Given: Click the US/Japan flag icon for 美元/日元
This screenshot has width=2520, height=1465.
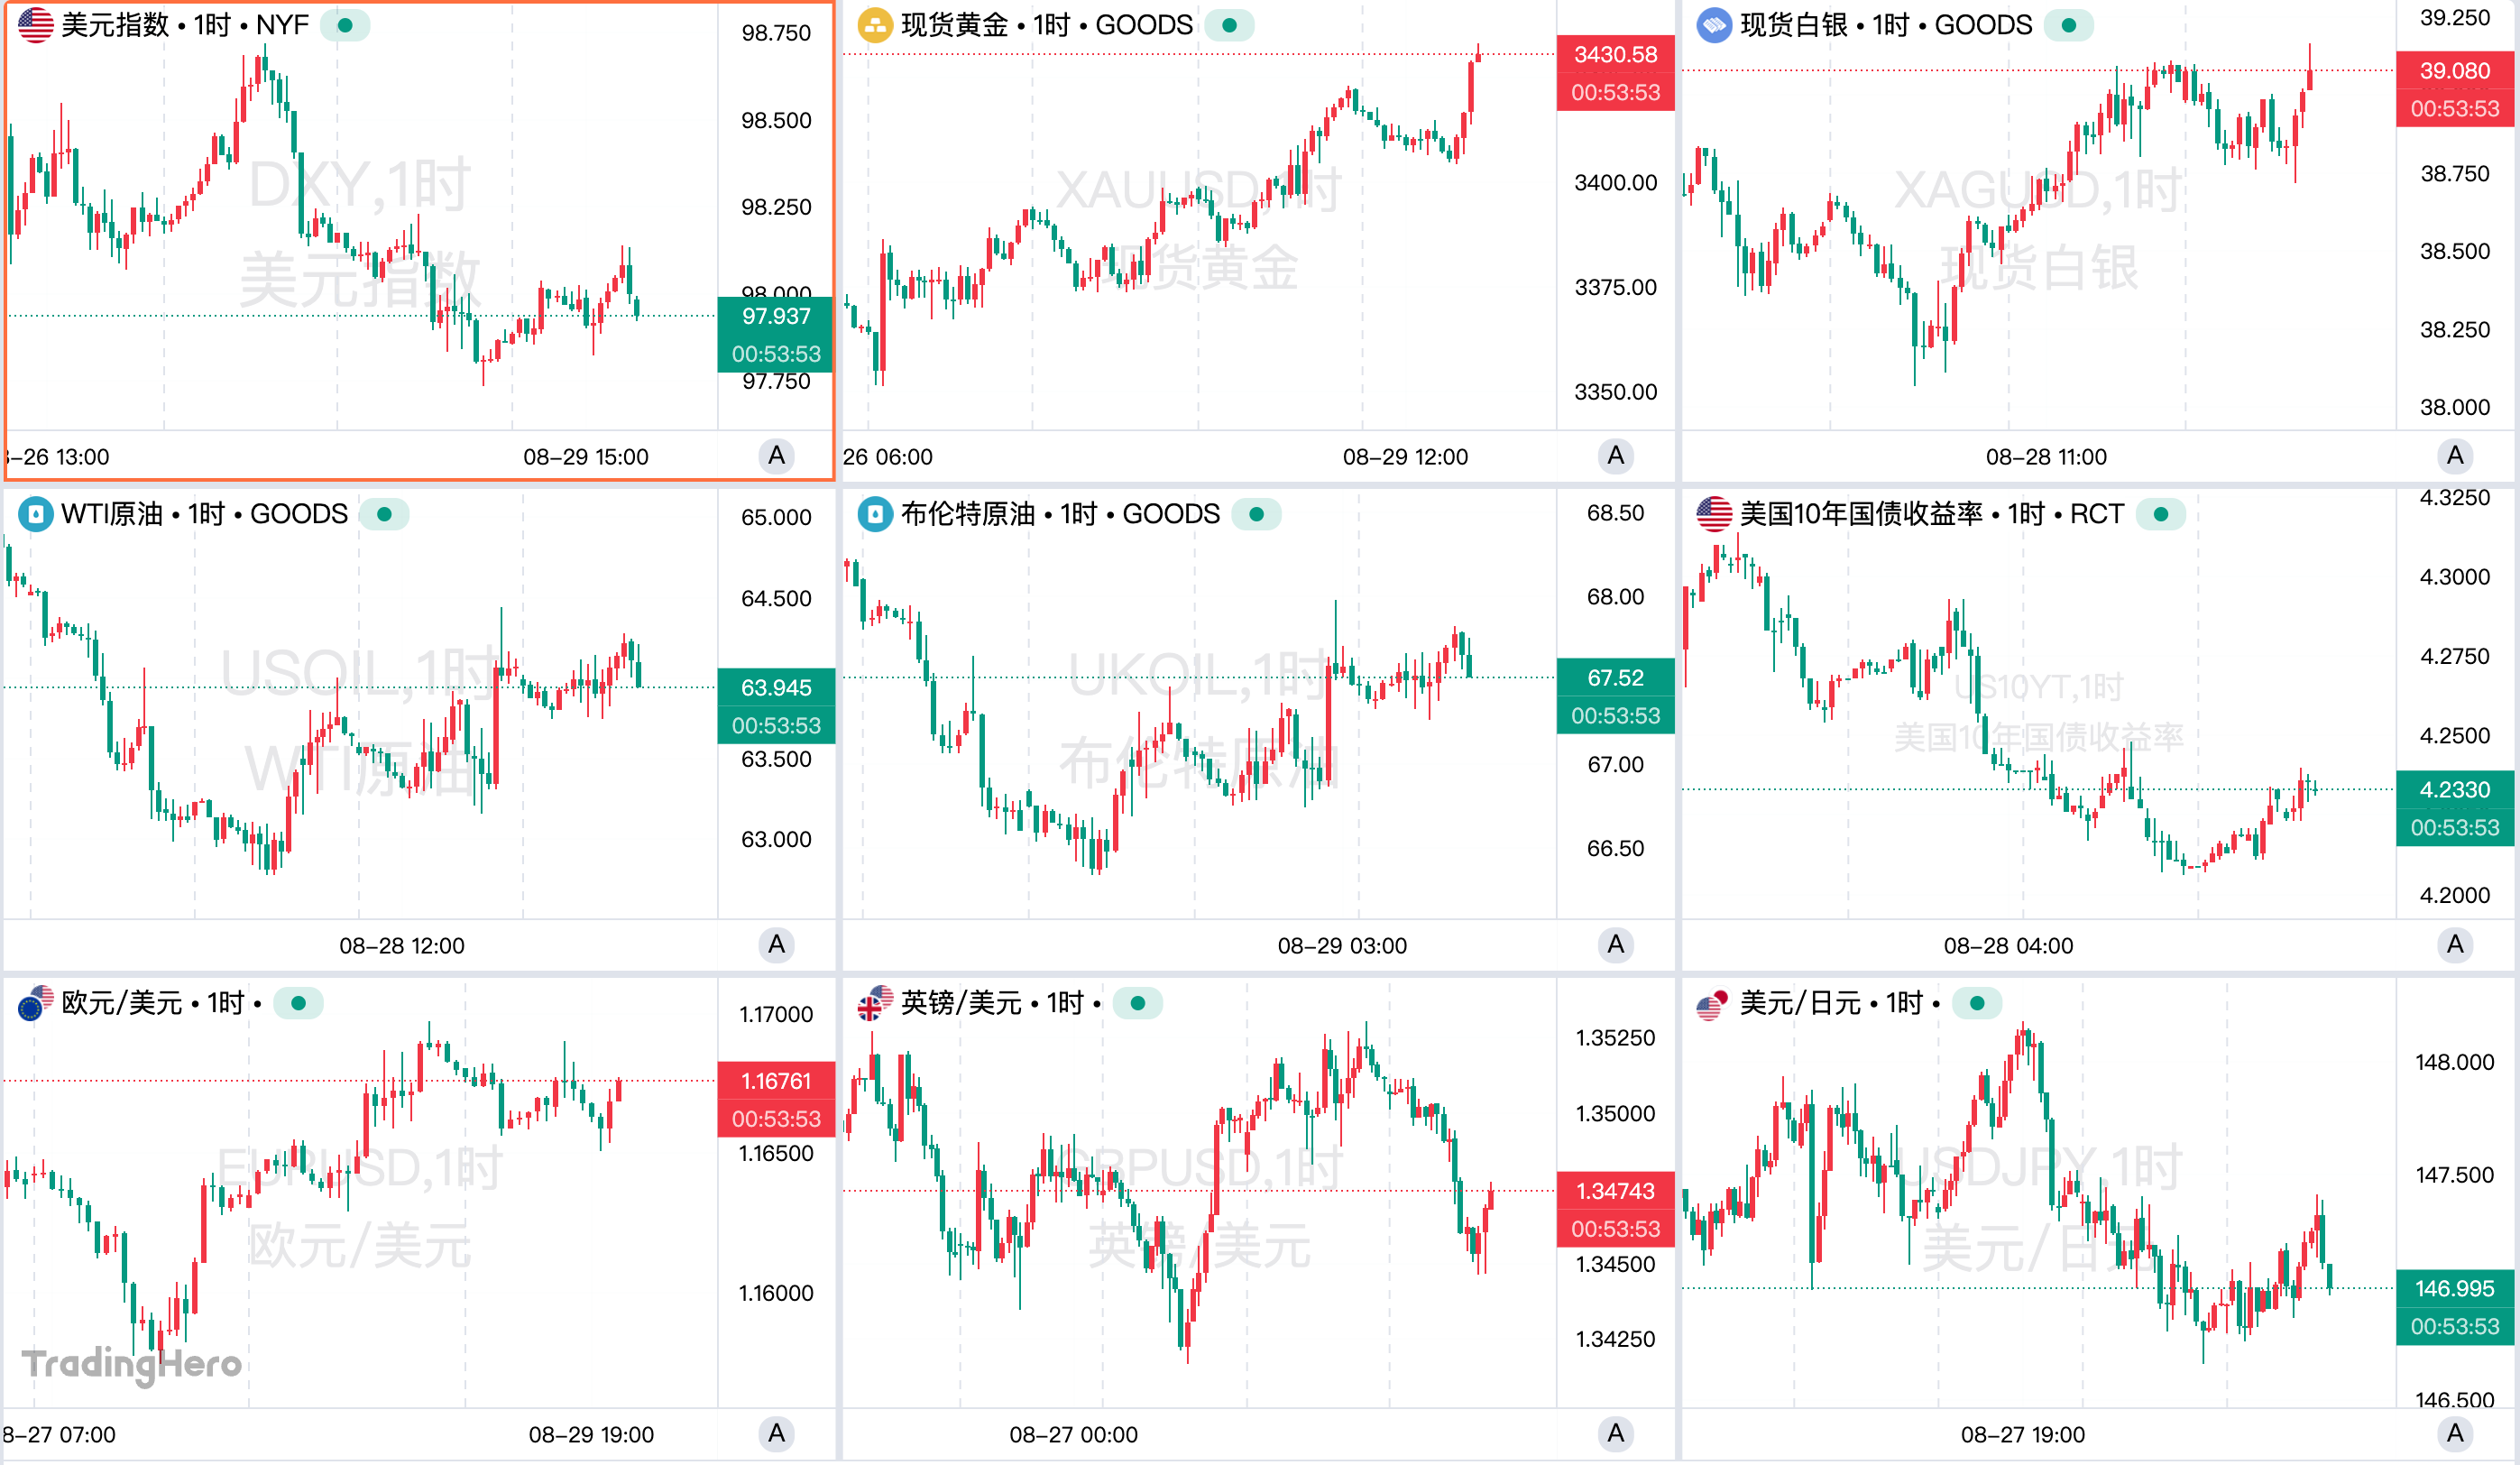Looking at the screenshot, I should click(x=1714, y=1003).
